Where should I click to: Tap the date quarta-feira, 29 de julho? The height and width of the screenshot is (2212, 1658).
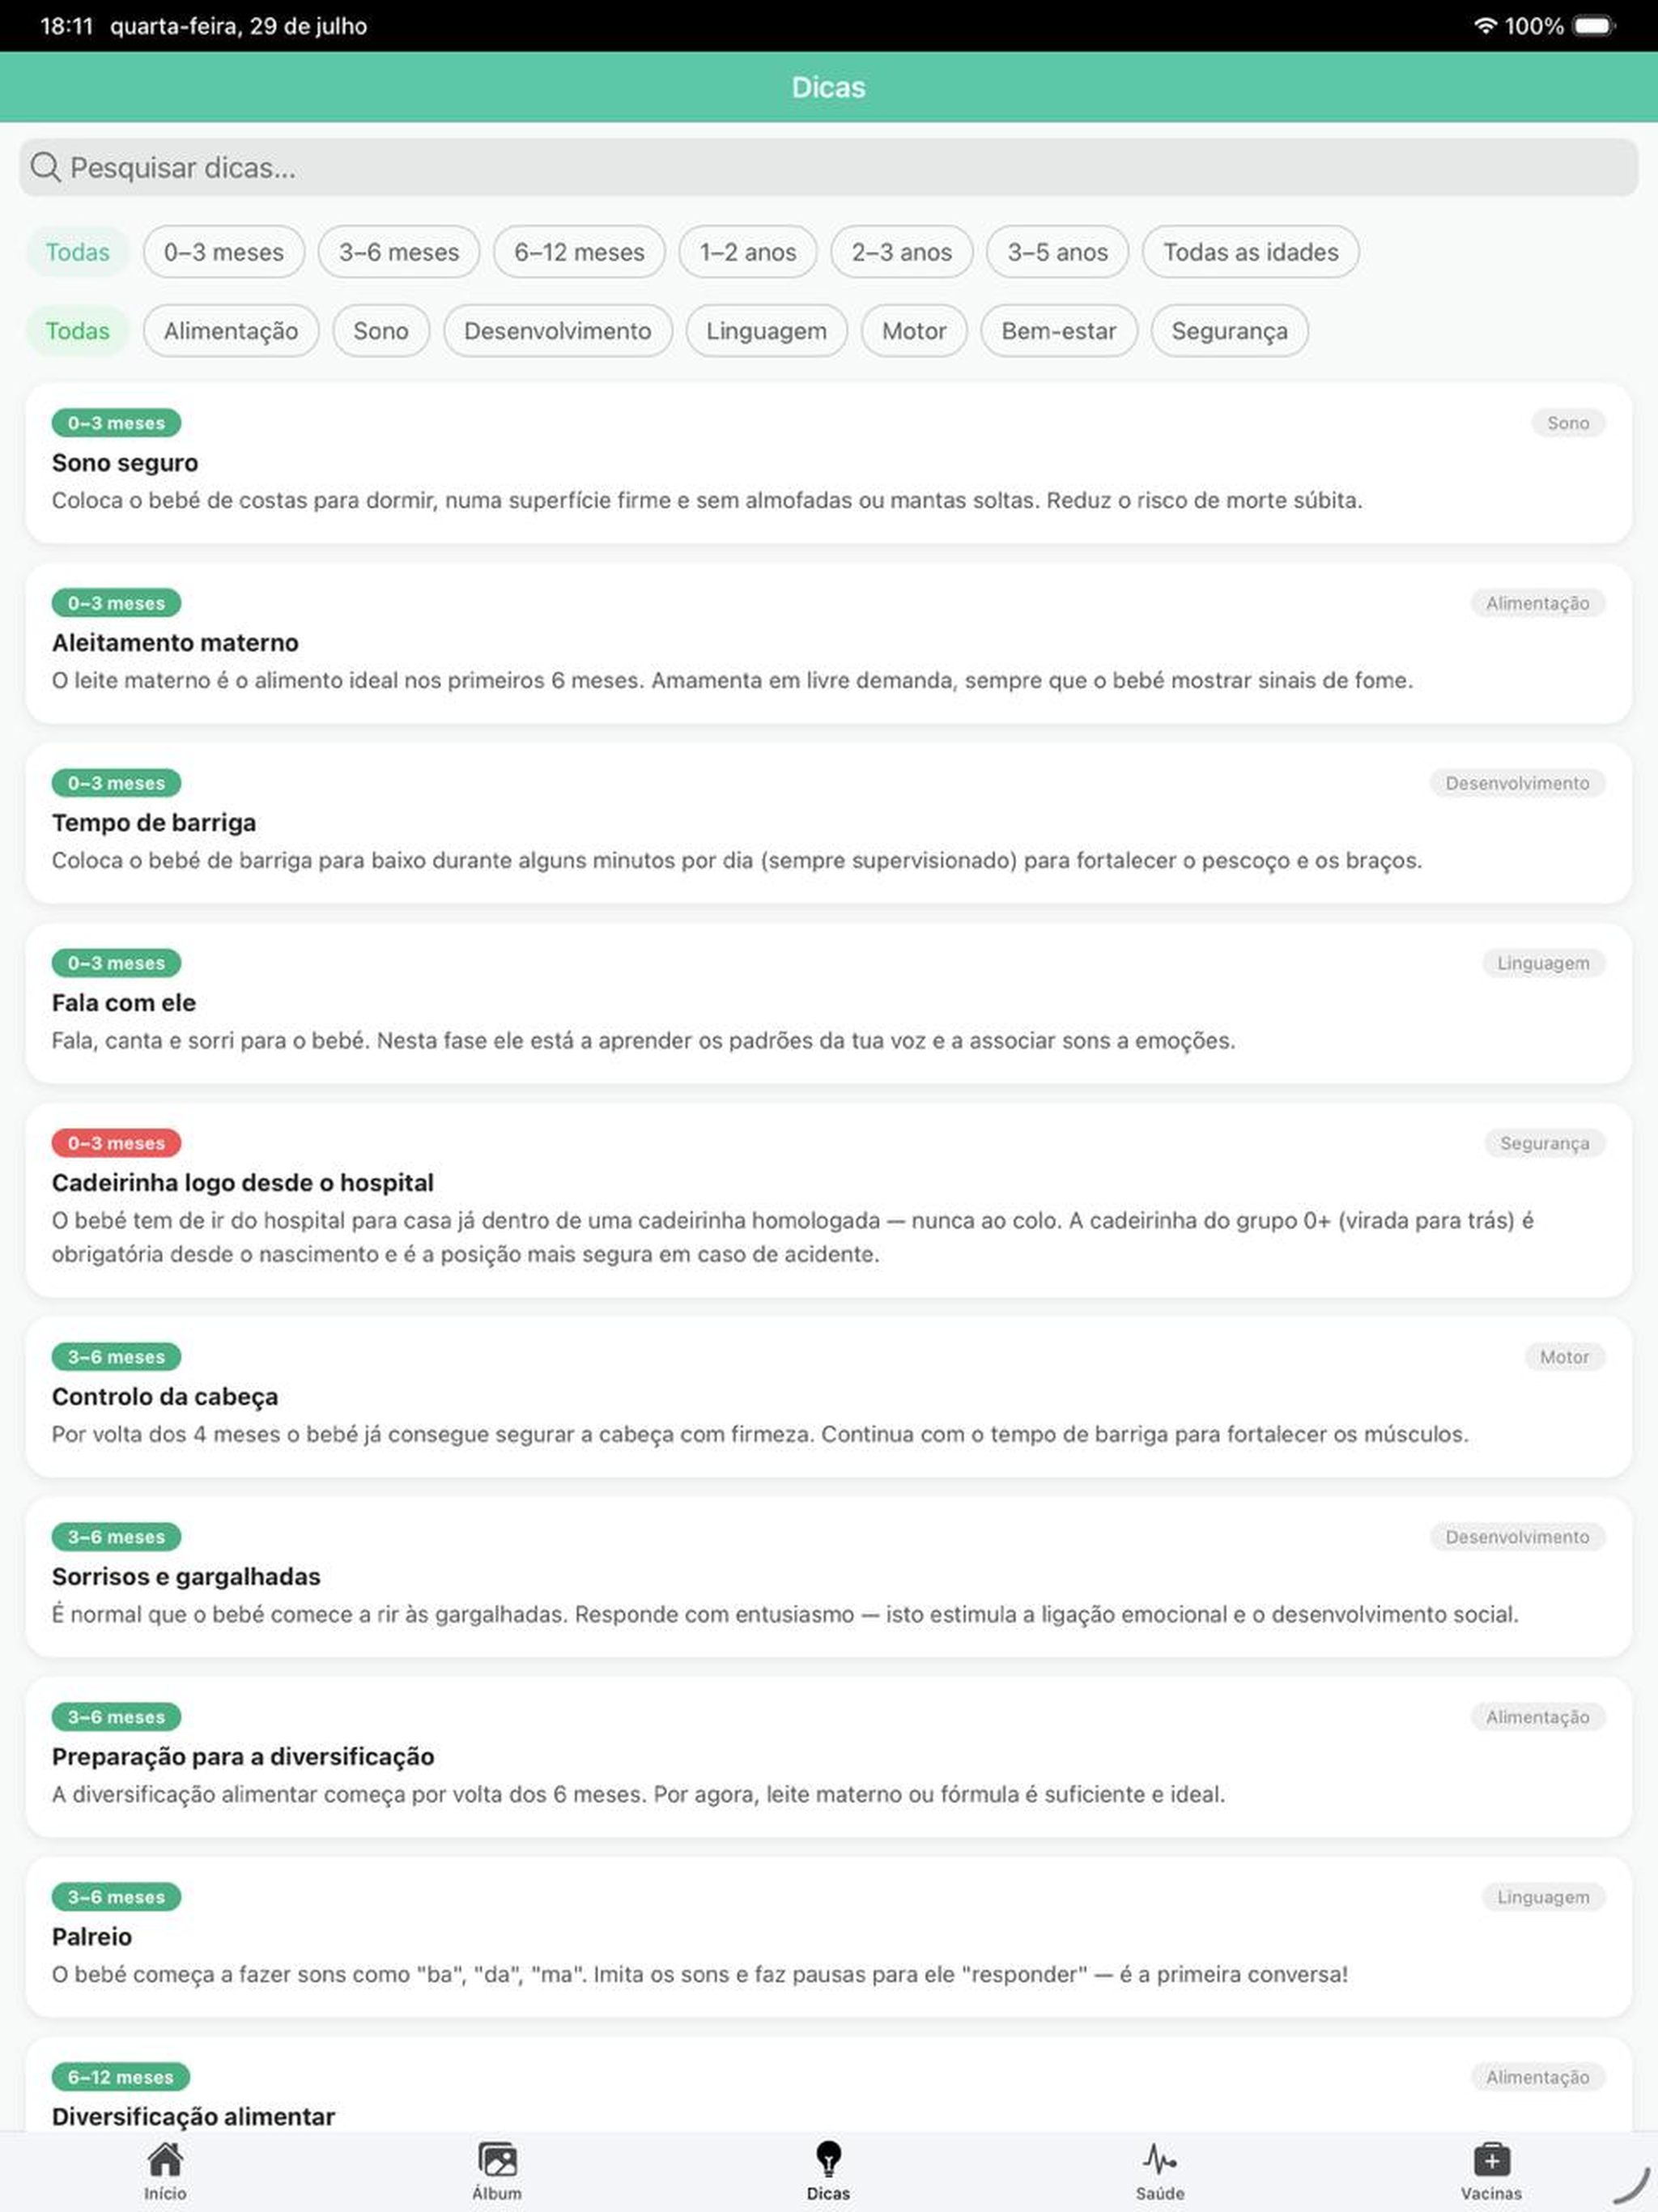[x=238, y=26]
